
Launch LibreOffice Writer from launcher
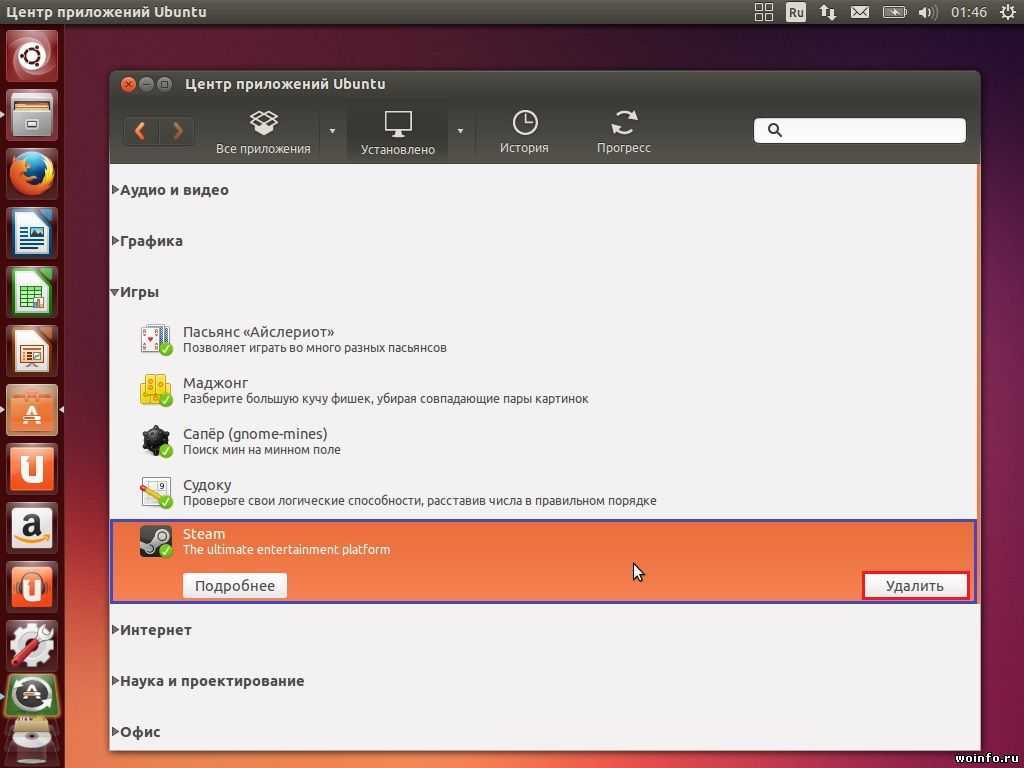point(32,233)
